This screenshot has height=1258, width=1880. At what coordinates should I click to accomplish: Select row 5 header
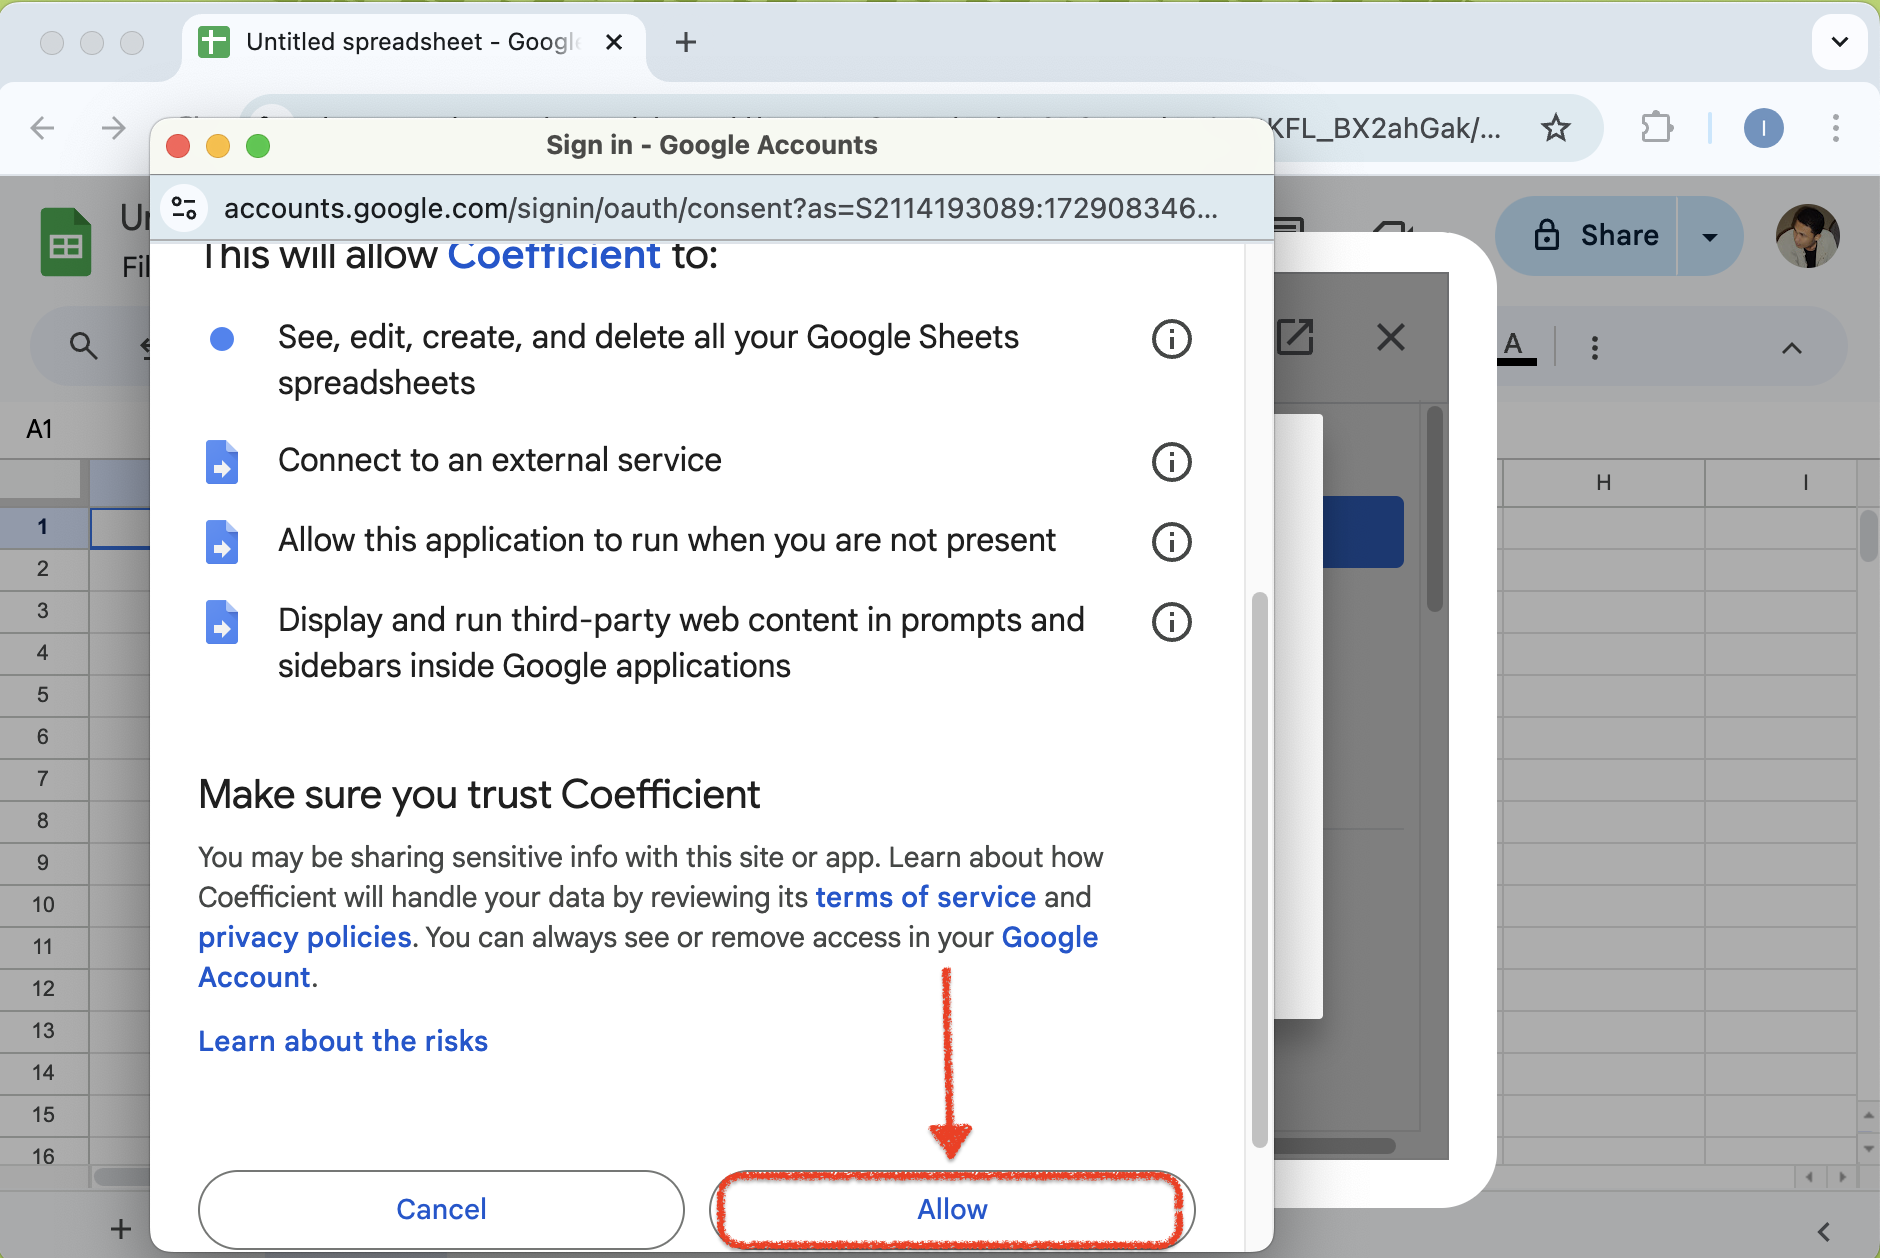pos(44,694)
